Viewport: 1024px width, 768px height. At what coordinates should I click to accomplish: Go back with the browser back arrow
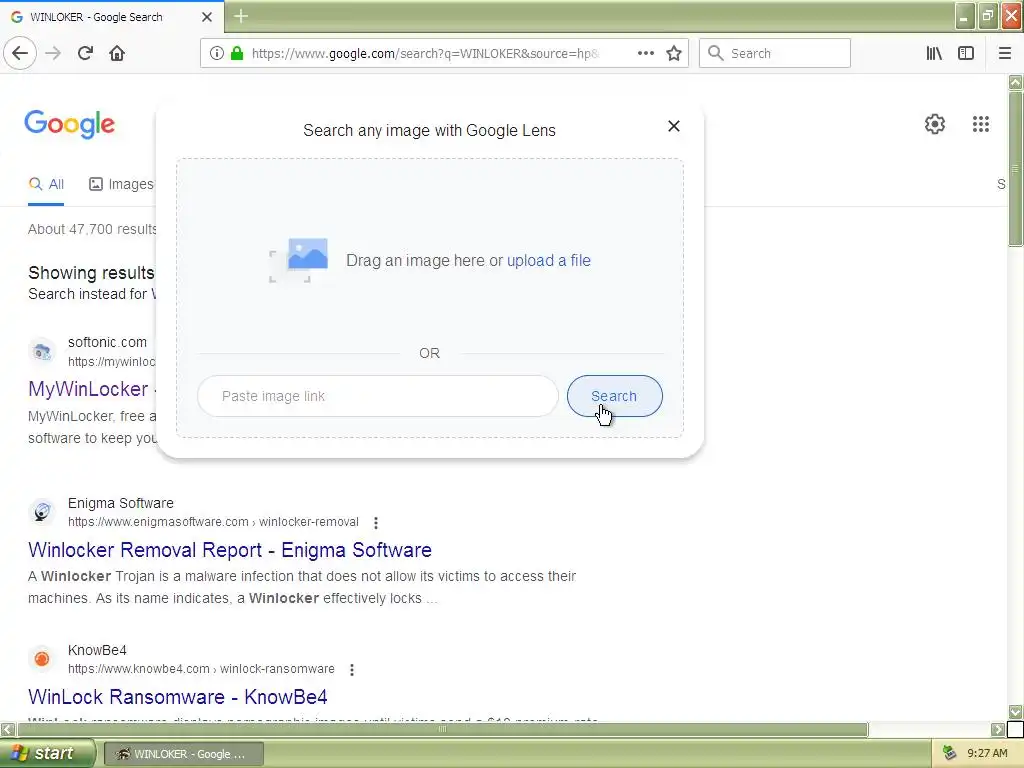(x=20, y=53)
